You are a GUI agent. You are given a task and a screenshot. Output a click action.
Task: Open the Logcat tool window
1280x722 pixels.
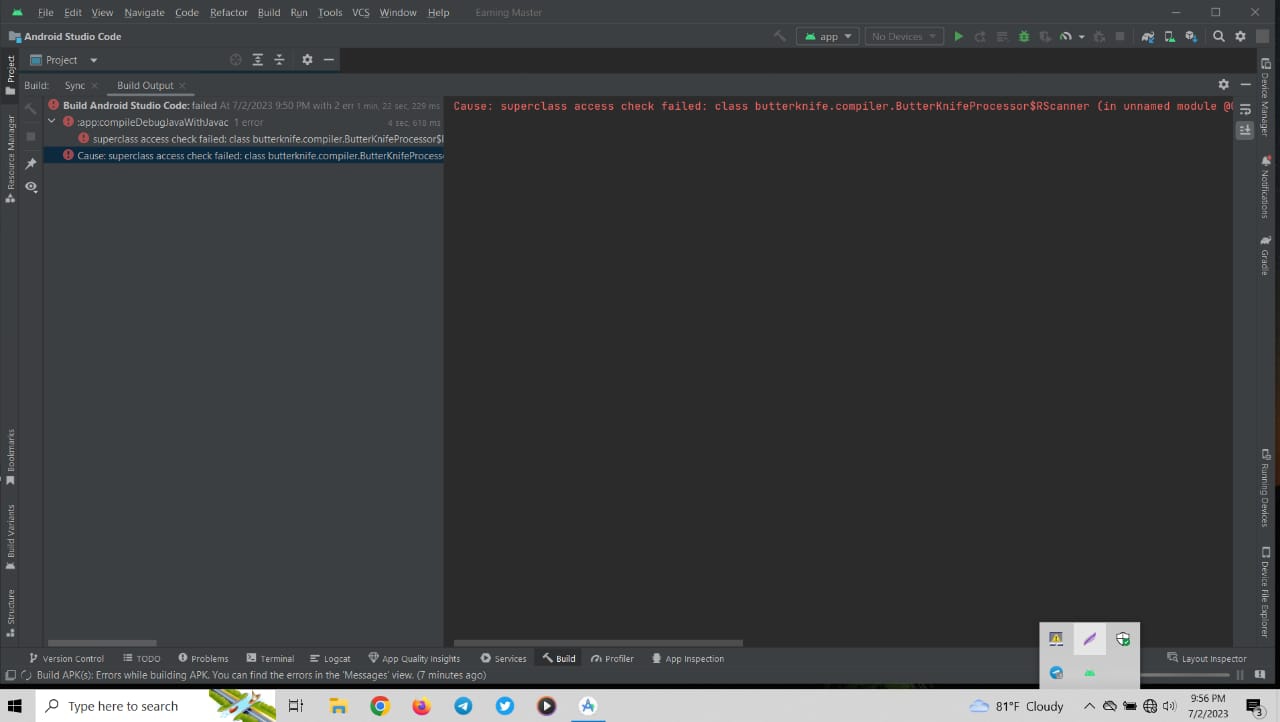pyautogui.click(x=330, y=659)
